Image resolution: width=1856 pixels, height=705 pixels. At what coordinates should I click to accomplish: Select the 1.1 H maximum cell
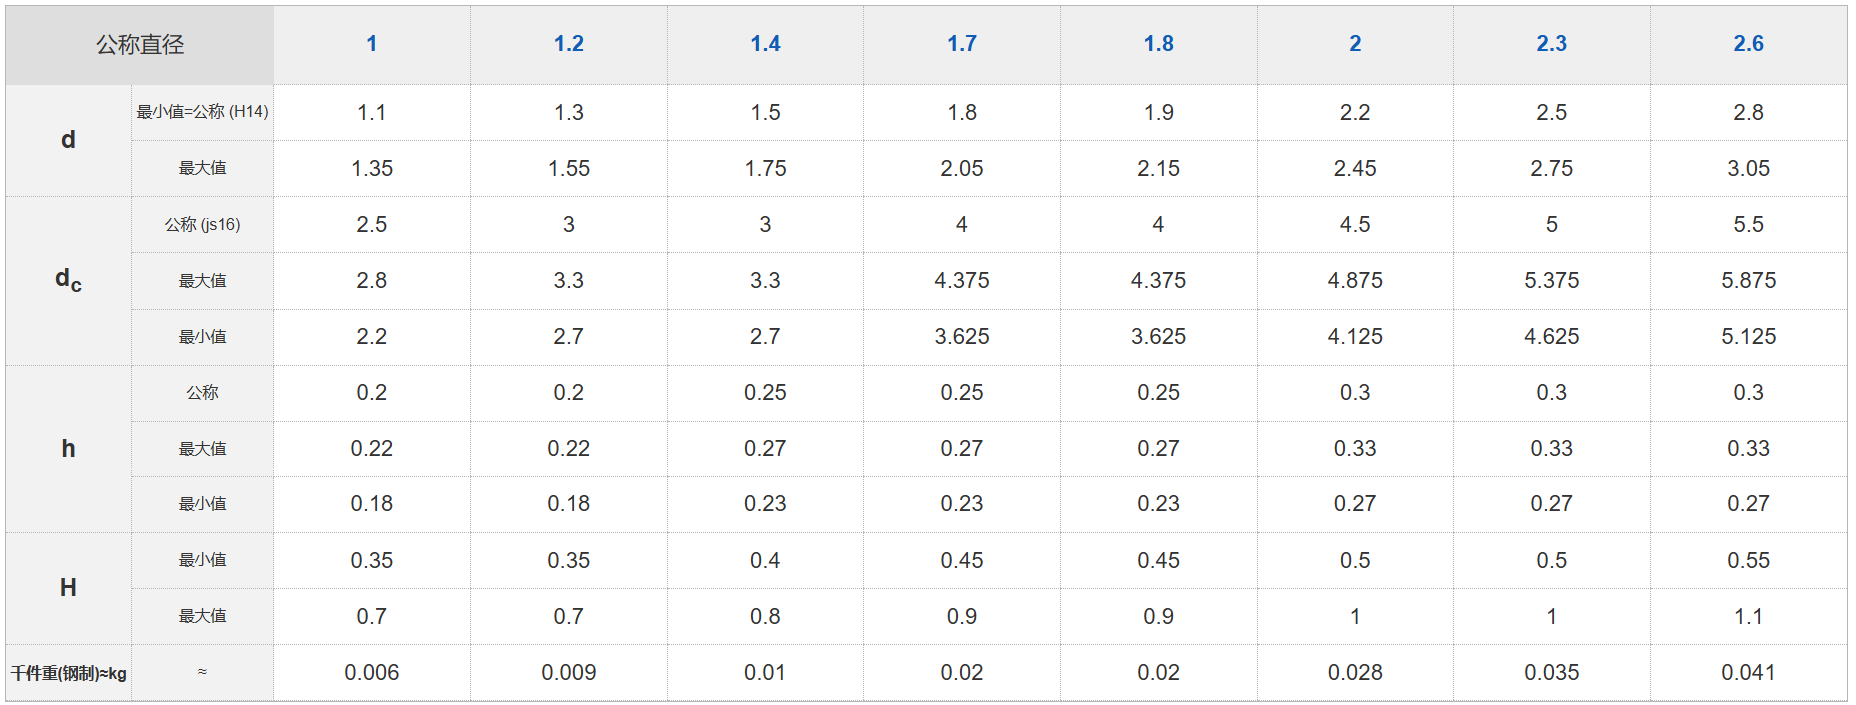pyautogui.click(x=1748, y=617)
